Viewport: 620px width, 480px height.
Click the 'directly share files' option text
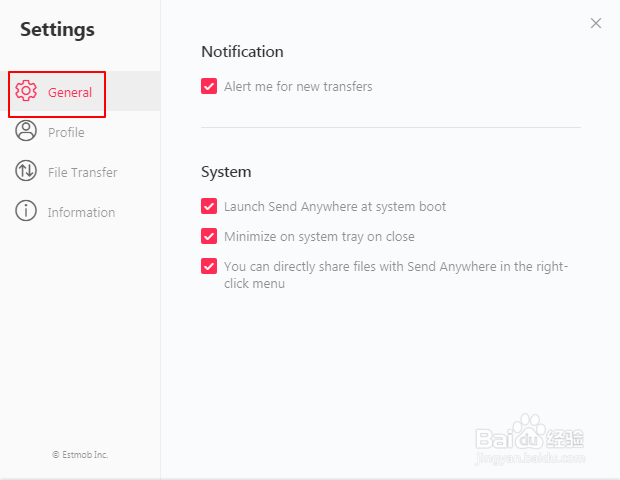(x=395, y=267)
